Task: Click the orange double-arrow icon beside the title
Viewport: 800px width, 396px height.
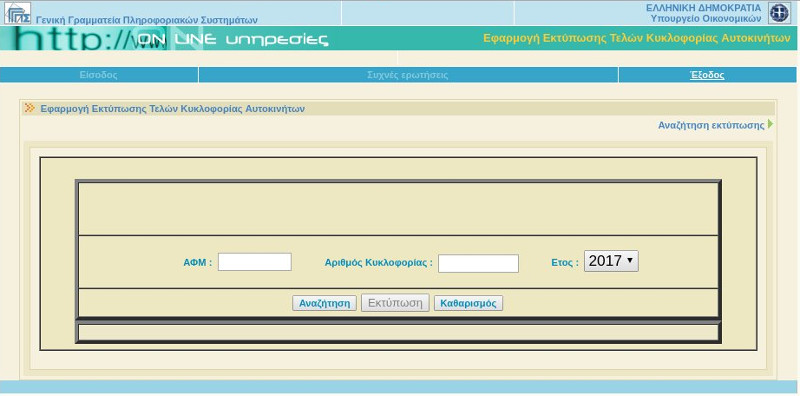Action: coord(30,108)
